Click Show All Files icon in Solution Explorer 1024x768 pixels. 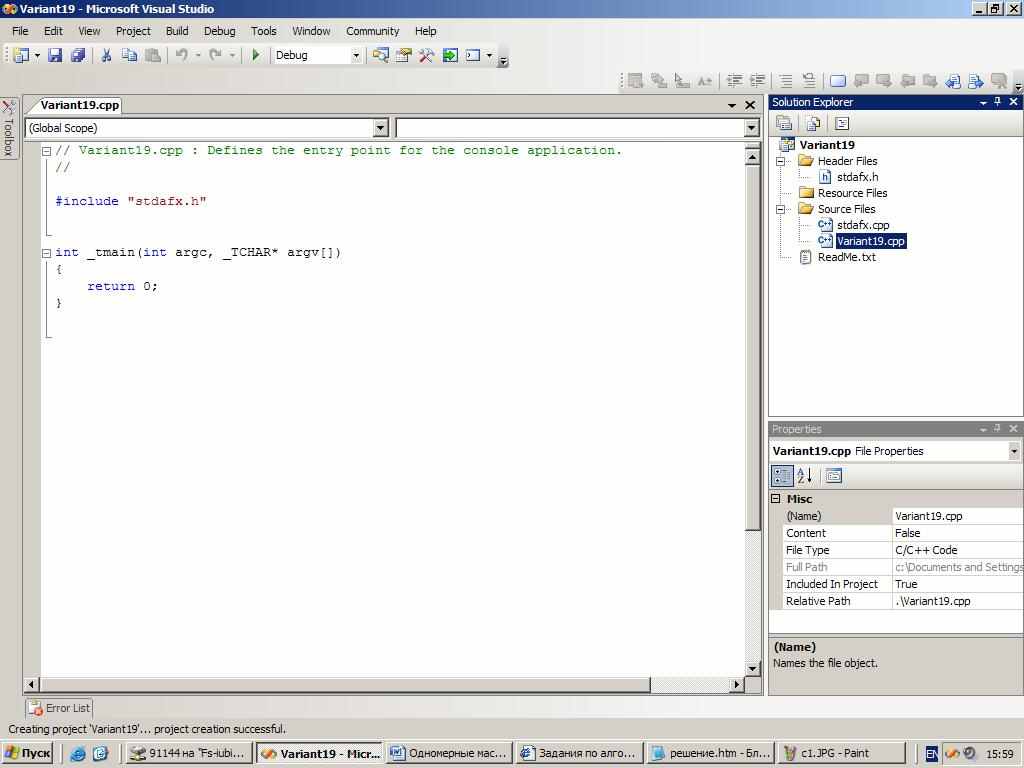click(813, 123)
